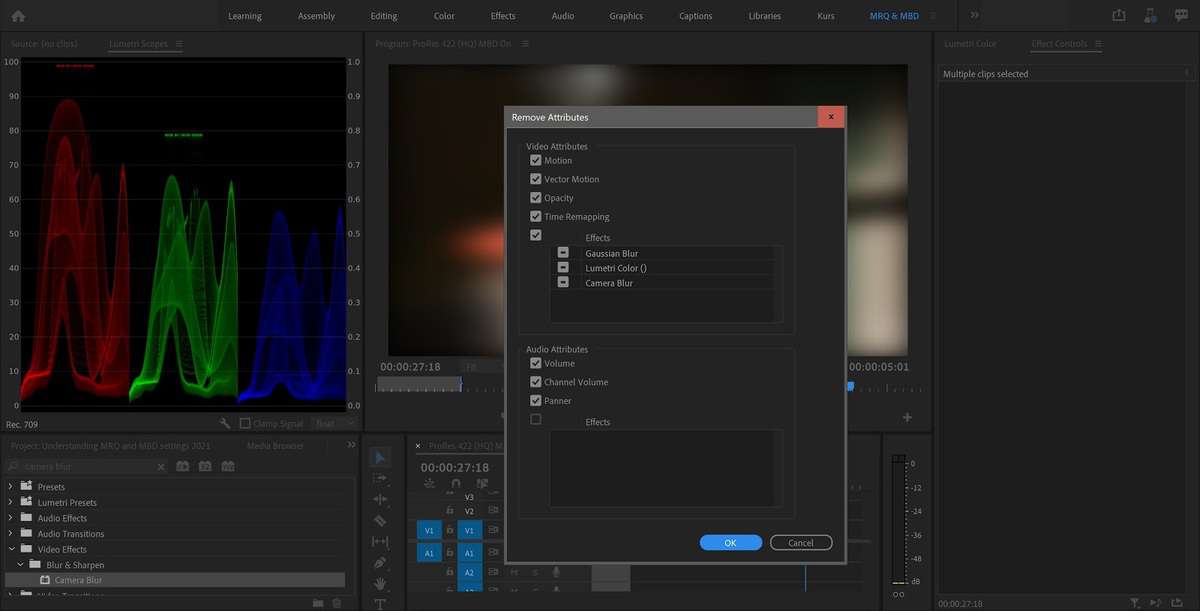Select the Type tool at the bottom of the toolbar
The width and height of the screenshot is (1200, 611).
tap(380, 602)
